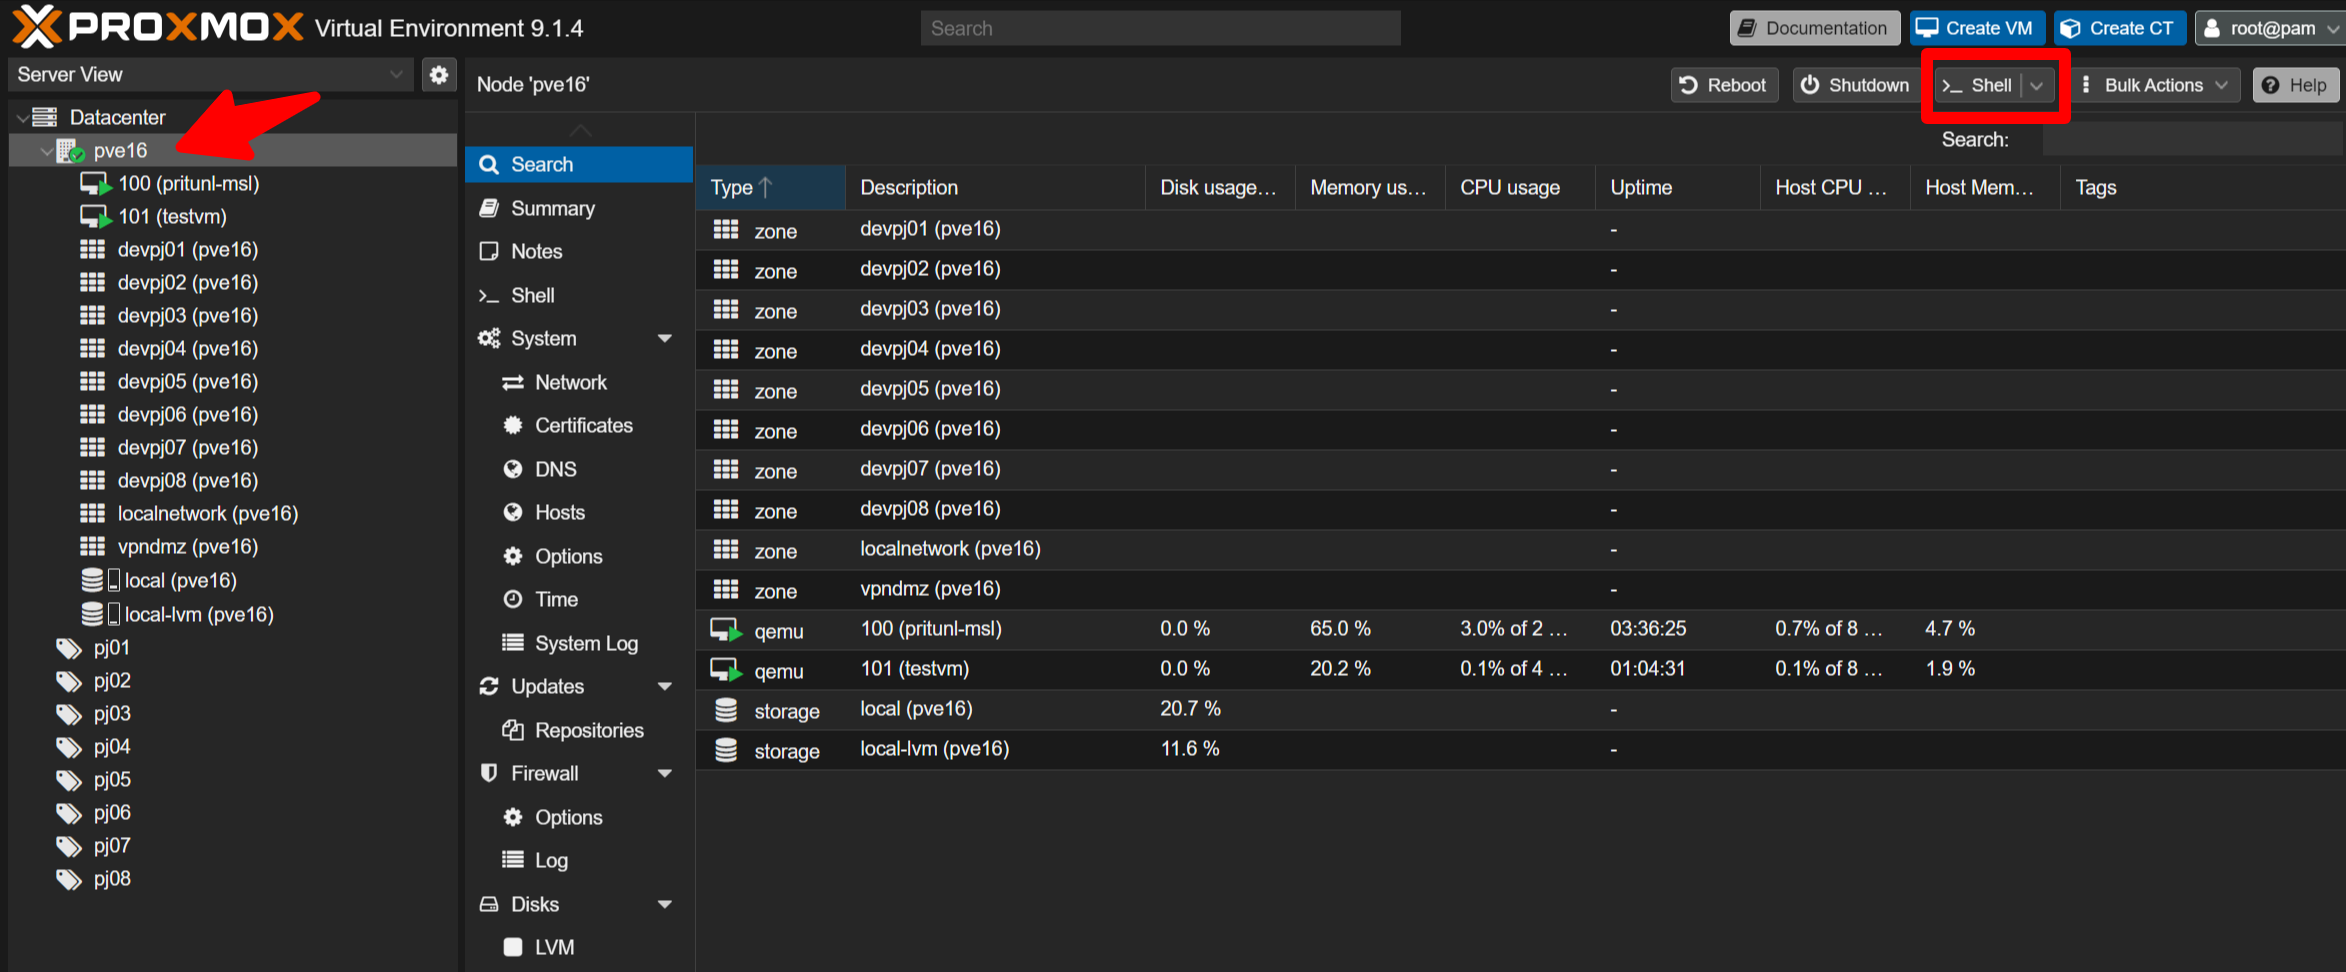Viewport: 2346px width, 972px height.
Task: Click the Help question mark icon
Action: coord(2271,85)
